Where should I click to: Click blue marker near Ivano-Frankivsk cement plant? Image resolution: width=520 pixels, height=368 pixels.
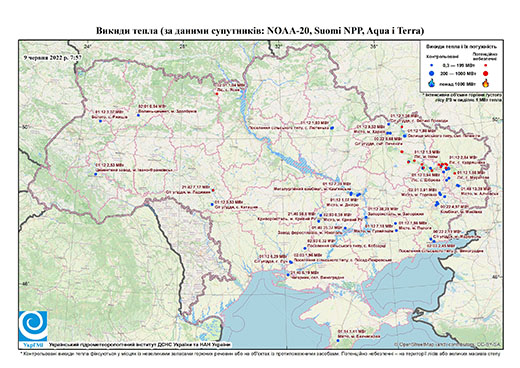tap(95, 174)
